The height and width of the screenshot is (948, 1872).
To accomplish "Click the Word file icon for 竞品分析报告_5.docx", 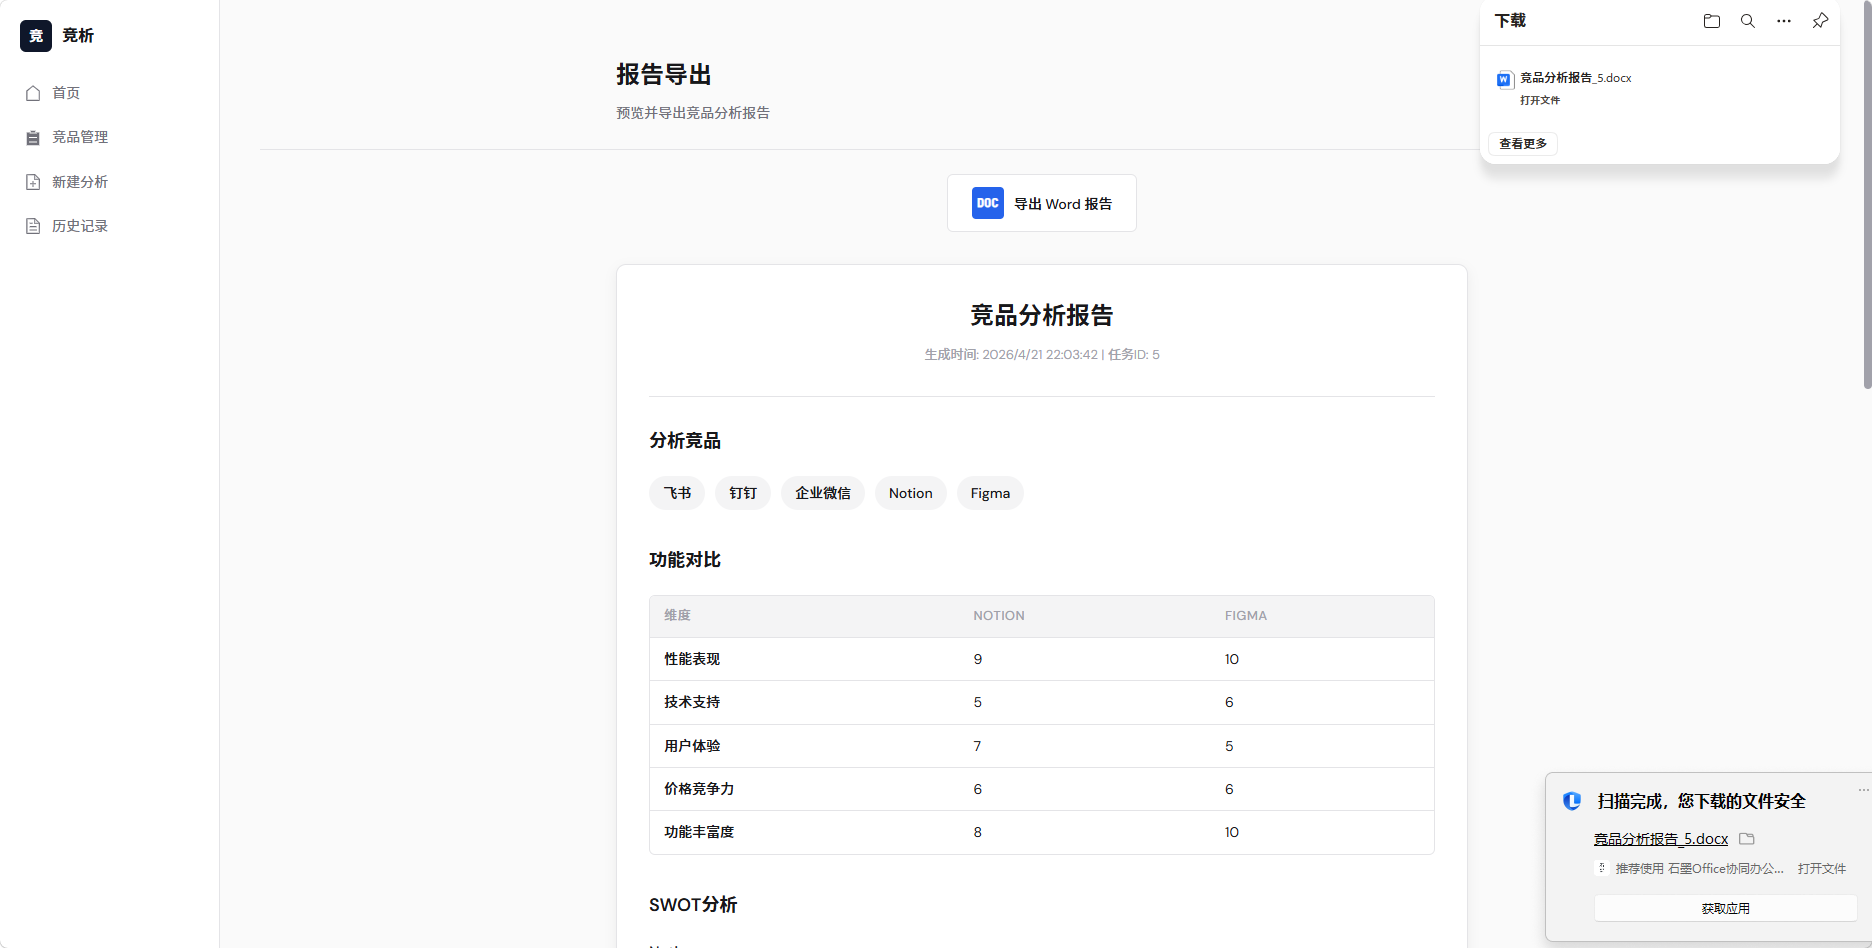I will pyautogui.click(x=1504, y=80).
